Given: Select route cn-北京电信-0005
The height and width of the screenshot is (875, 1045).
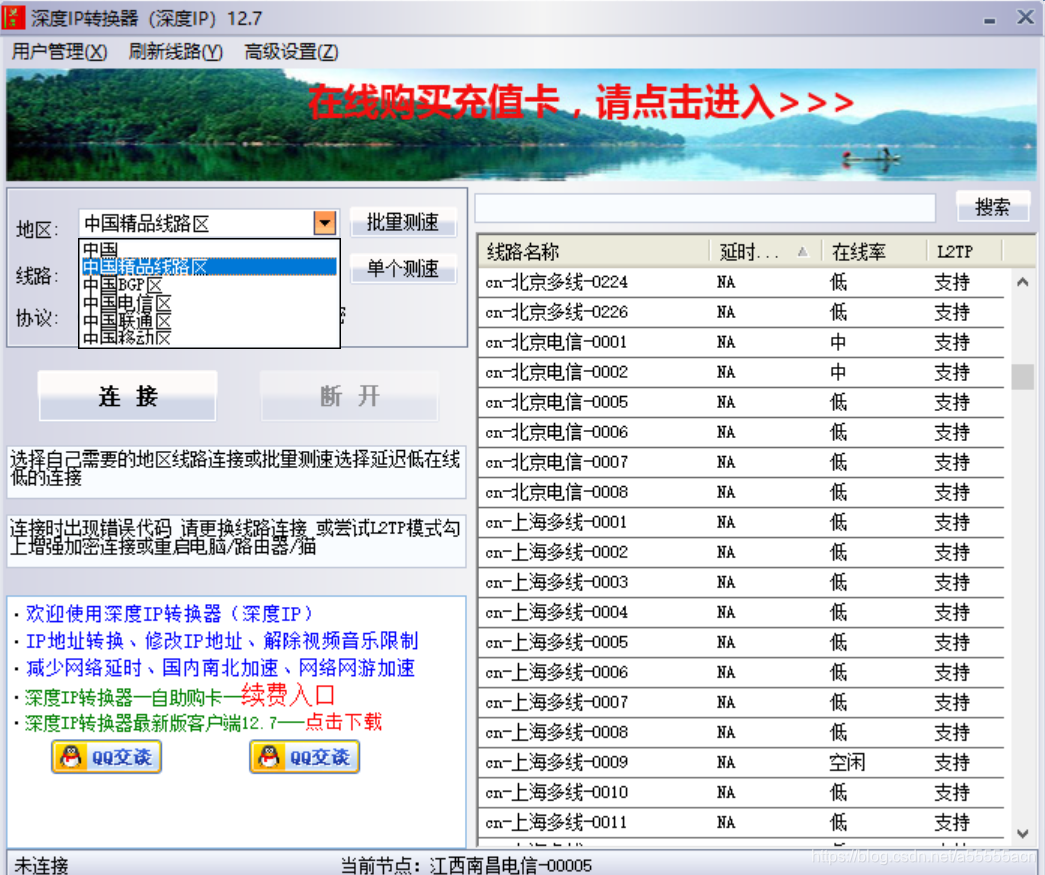Looking at the screenshot, I should coord(741,402).
